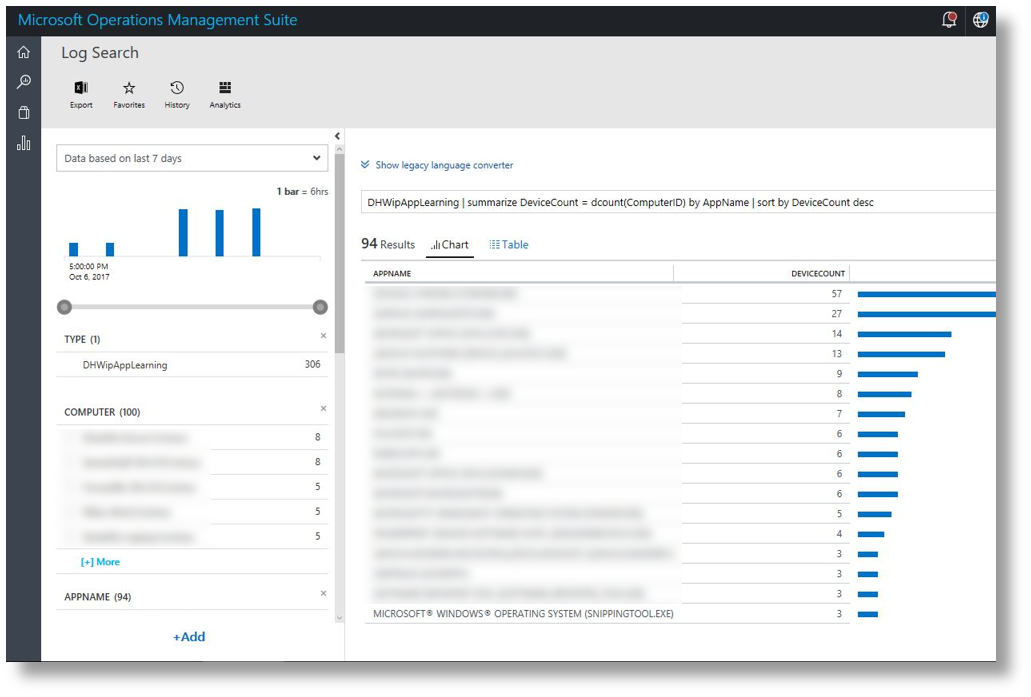
Task: Open Log Search magnifier icon in sidebar
Action: tap(23, 82)
